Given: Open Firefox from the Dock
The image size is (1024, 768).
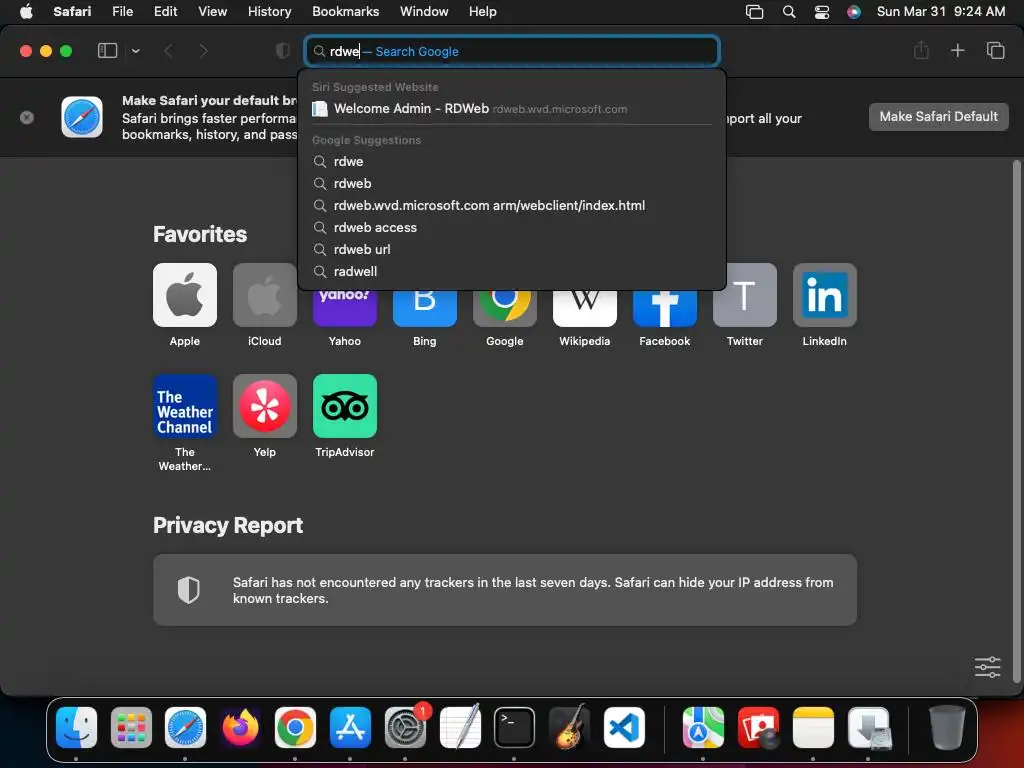Looking at the screenshot, I should 240,727.
